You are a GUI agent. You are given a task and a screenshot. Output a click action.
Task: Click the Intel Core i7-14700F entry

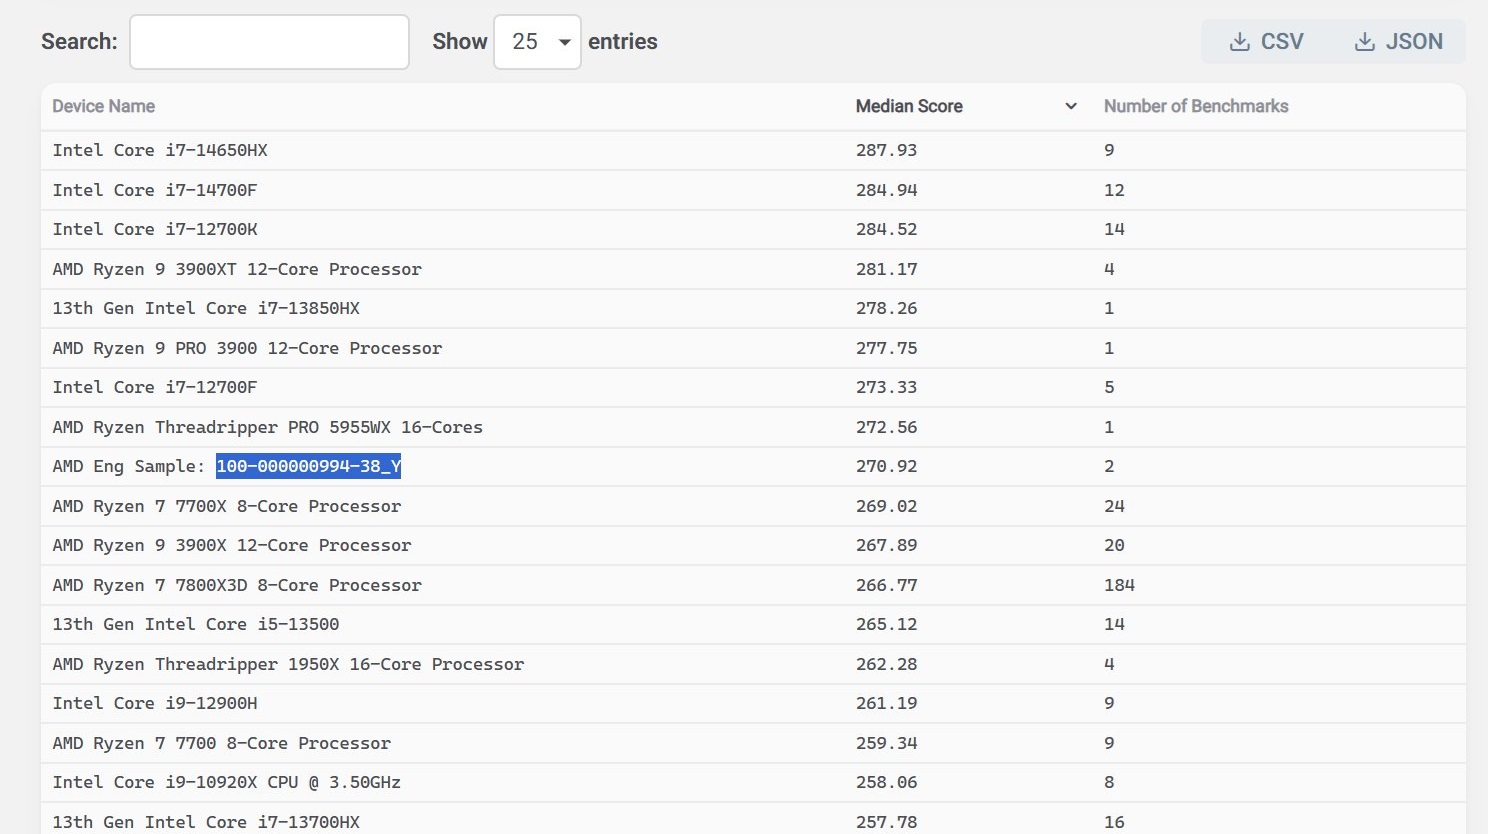[155, 190]
